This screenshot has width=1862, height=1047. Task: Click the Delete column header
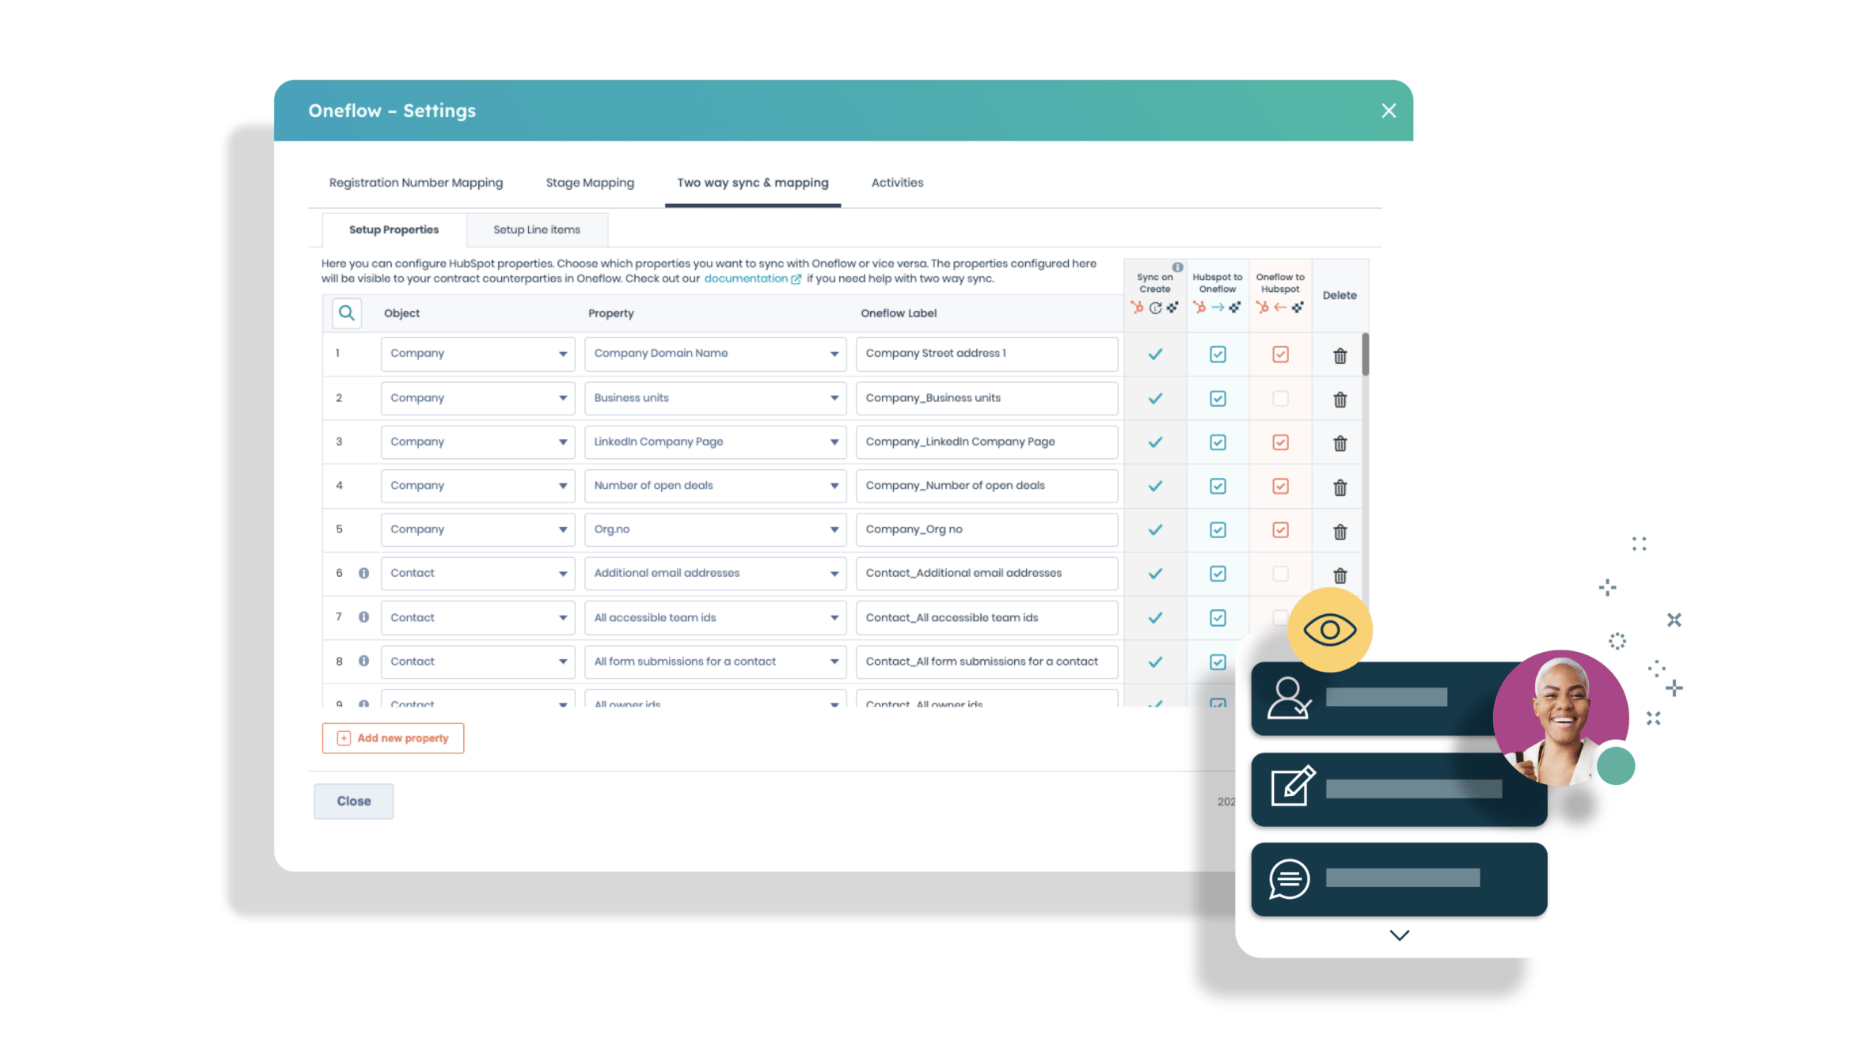click(1339, 295)
